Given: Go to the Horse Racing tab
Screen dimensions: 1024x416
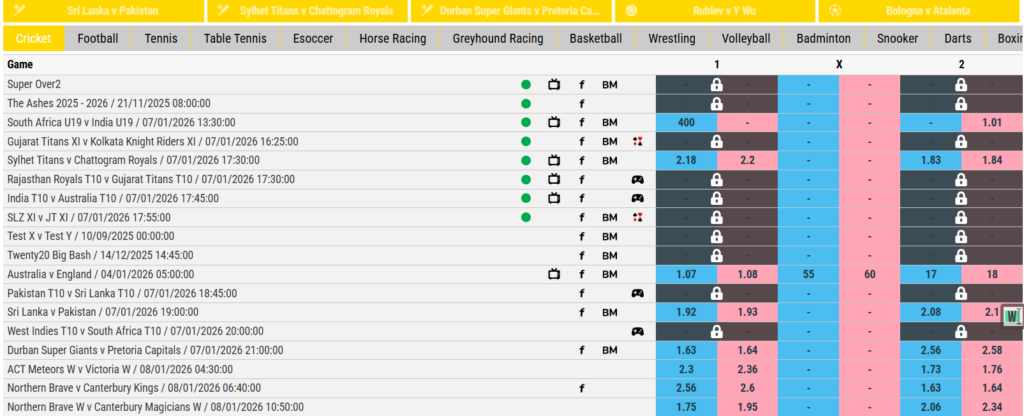Looking at the screenshot, I should (392, 39).
